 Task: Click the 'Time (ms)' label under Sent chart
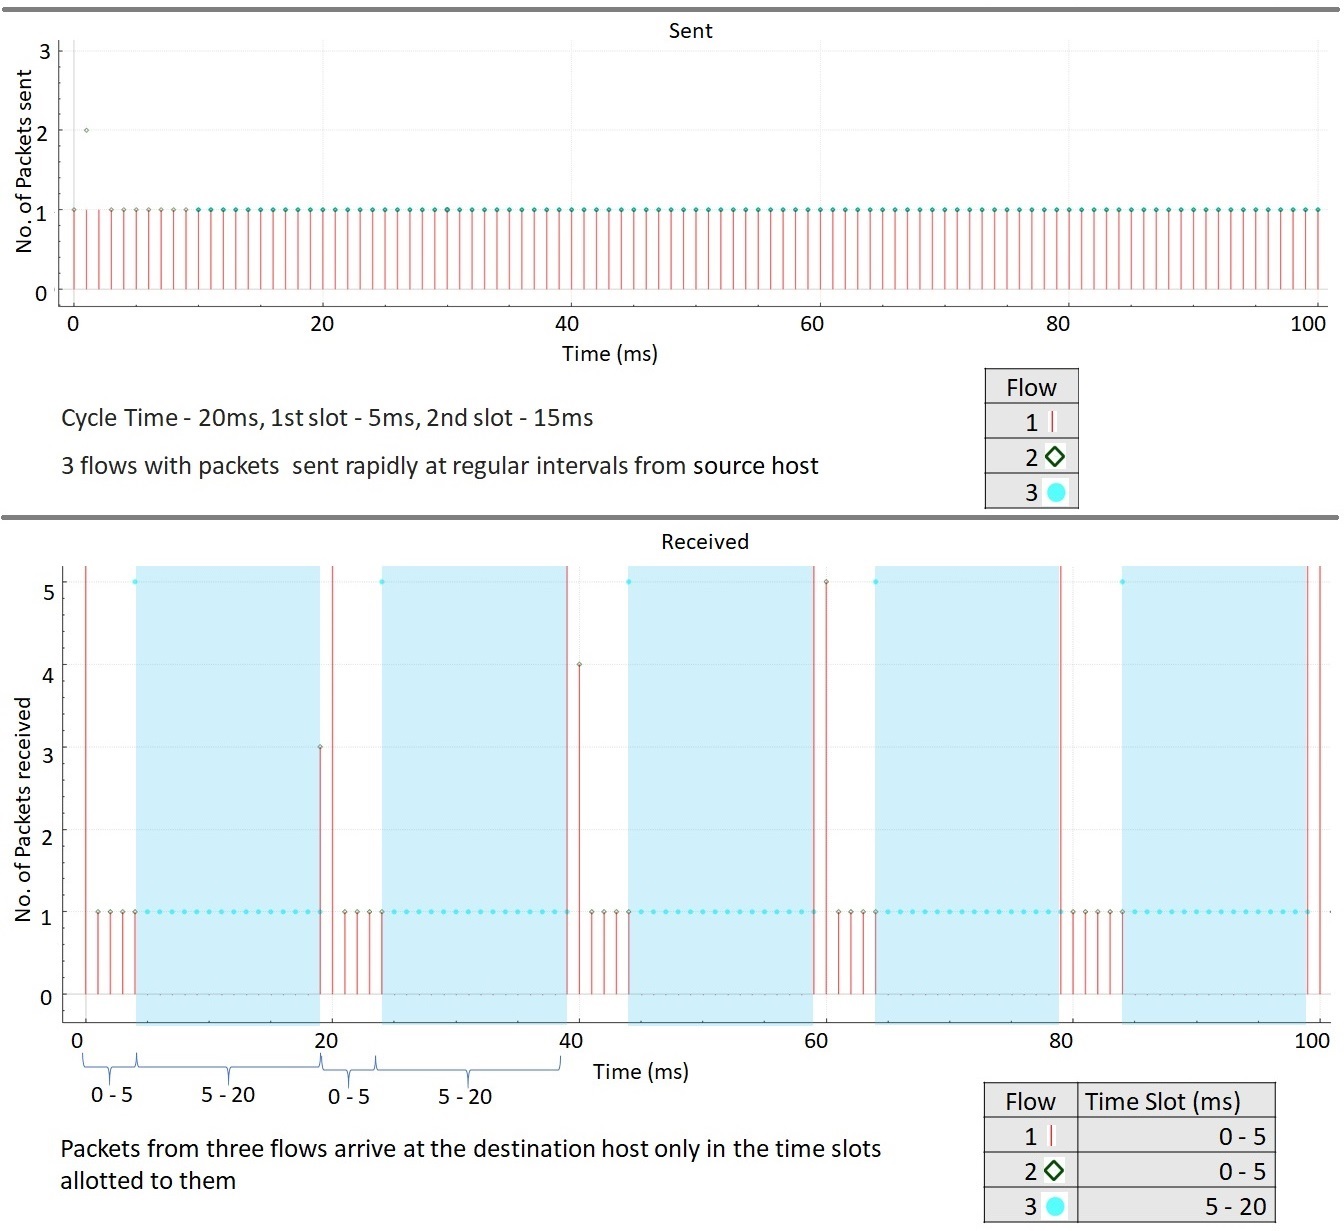coord(610,354)
